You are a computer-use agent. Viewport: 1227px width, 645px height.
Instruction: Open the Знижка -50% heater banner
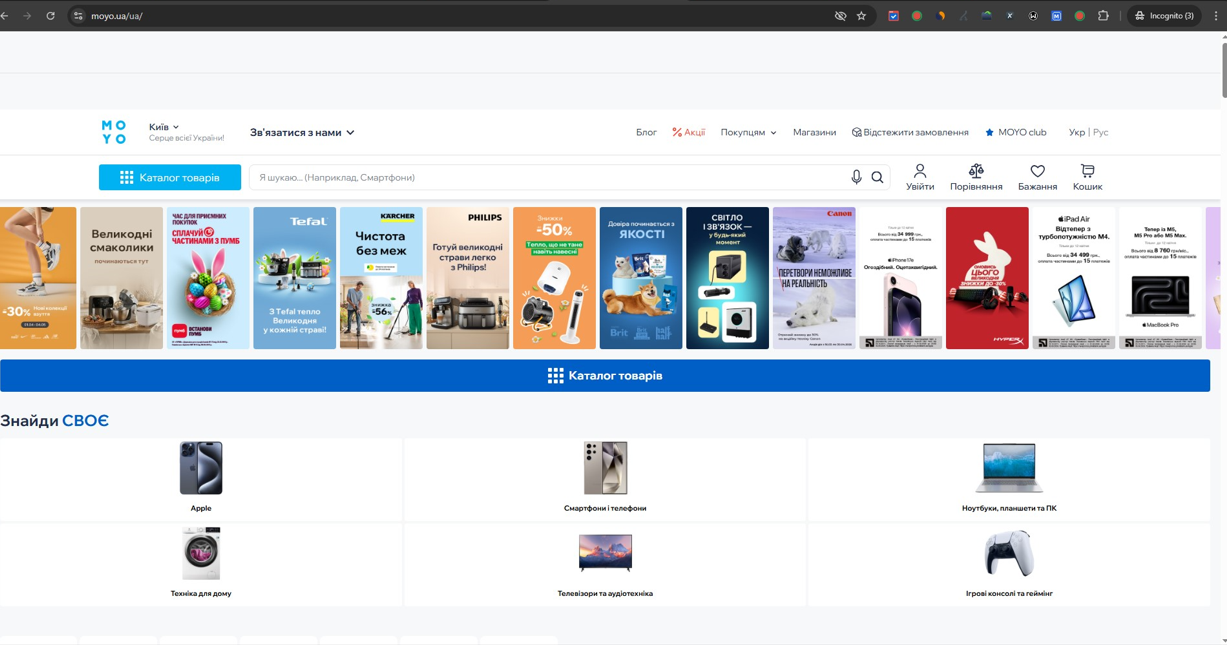554,278
